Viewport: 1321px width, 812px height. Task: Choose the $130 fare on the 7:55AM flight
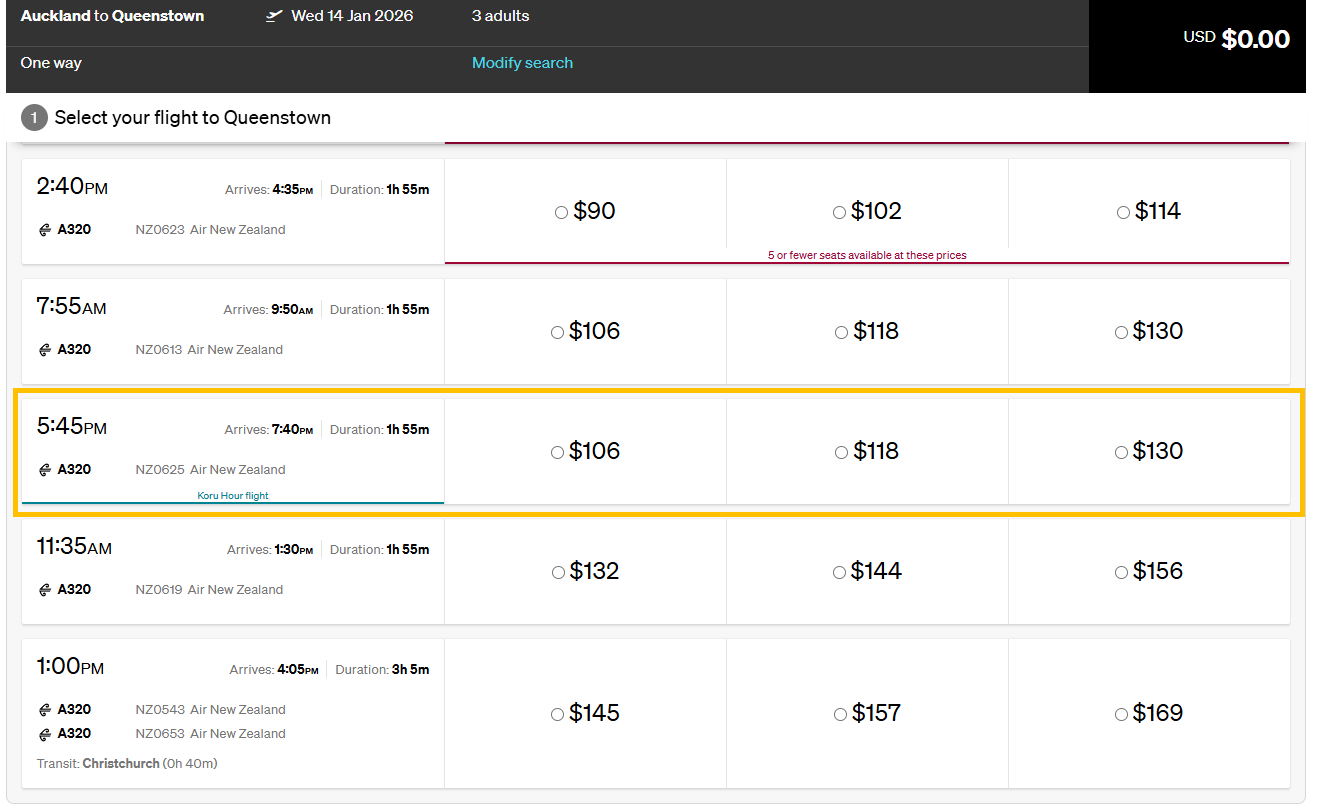click(x=1121, y=332)
